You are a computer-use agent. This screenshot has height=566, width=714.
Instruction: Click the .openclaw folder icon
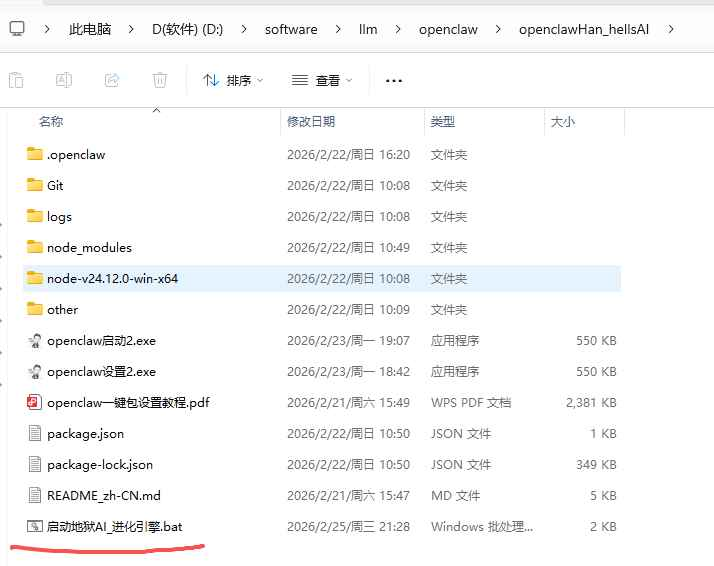35,154
